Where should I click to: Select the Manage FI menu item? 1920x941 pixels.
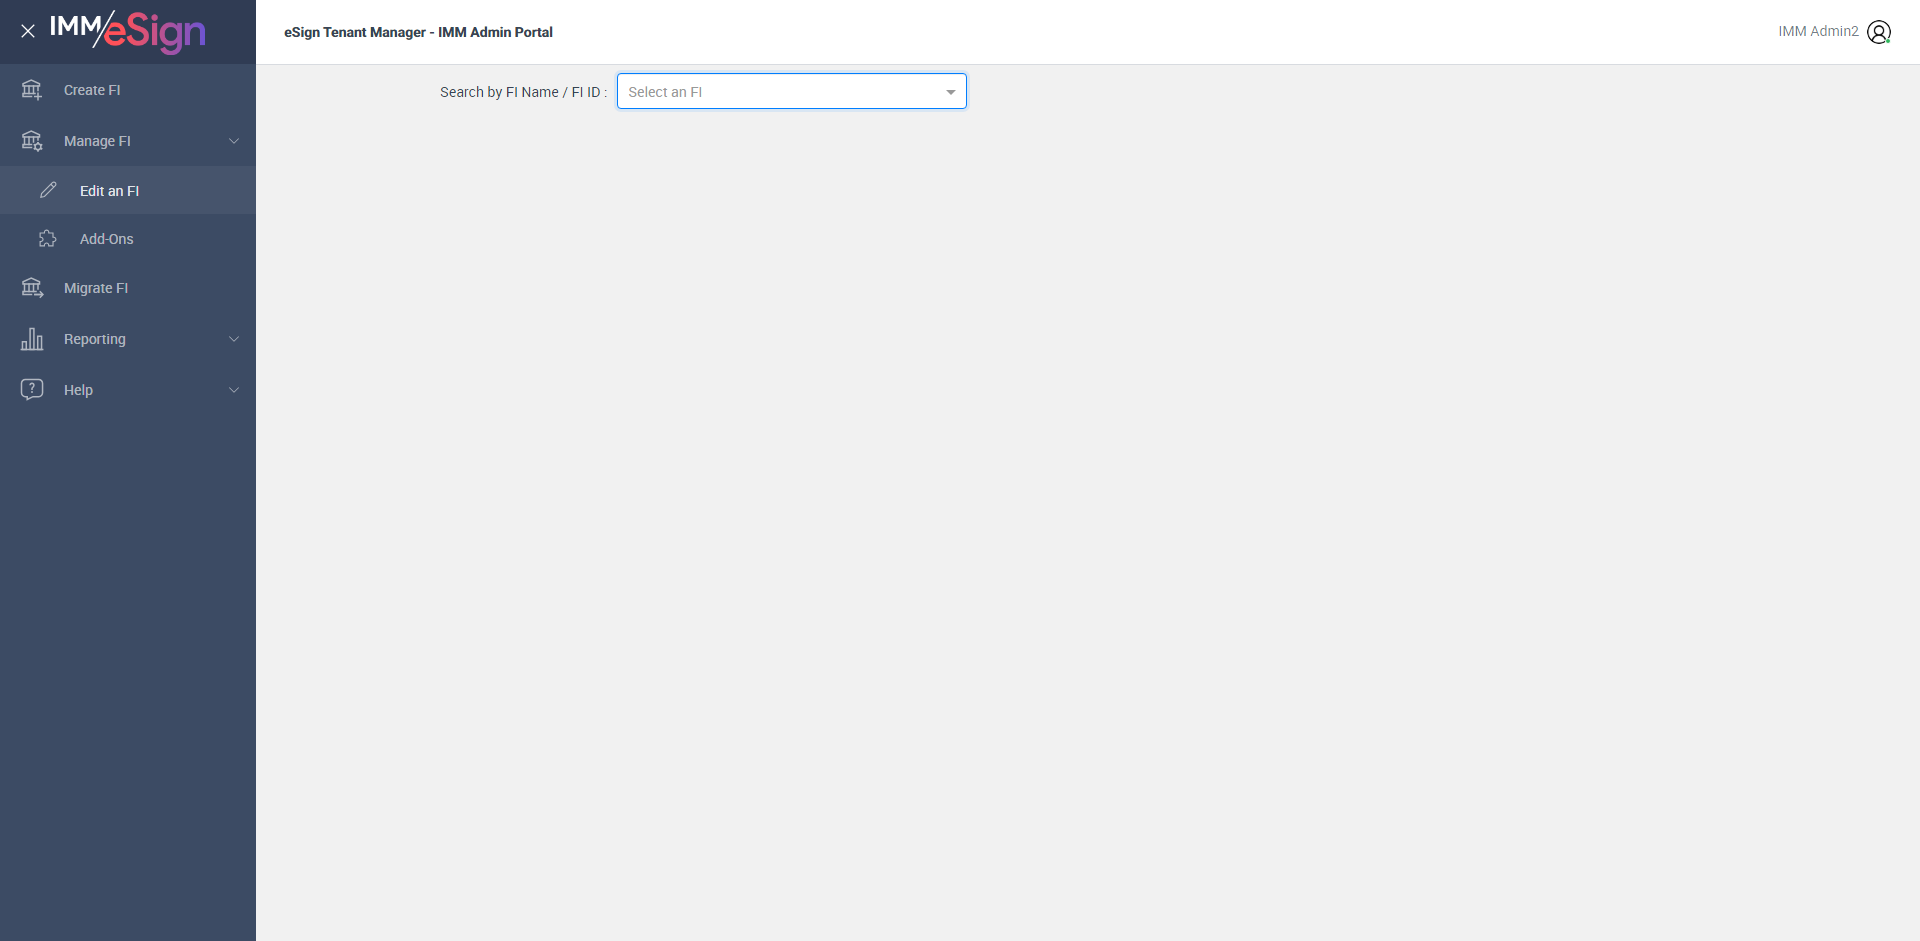[x=128, y=141]
